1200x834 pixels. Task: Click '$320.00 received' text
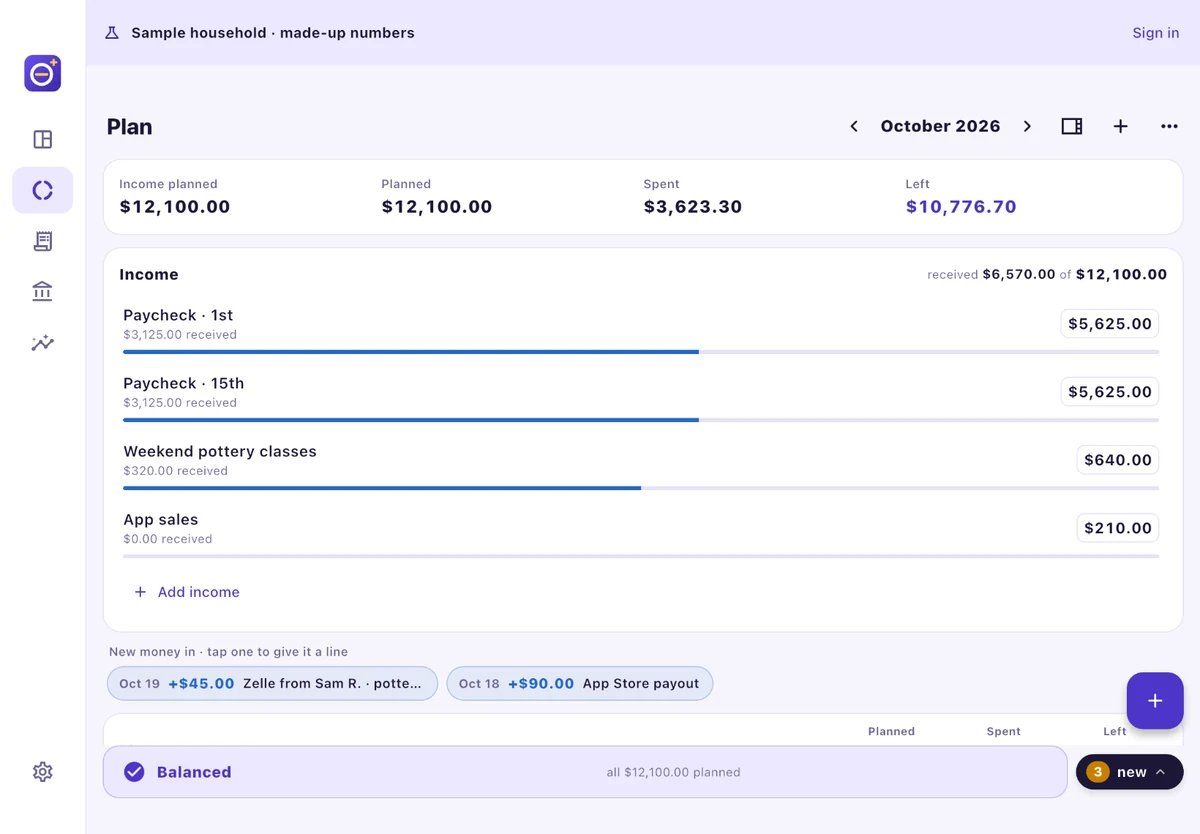176,471
